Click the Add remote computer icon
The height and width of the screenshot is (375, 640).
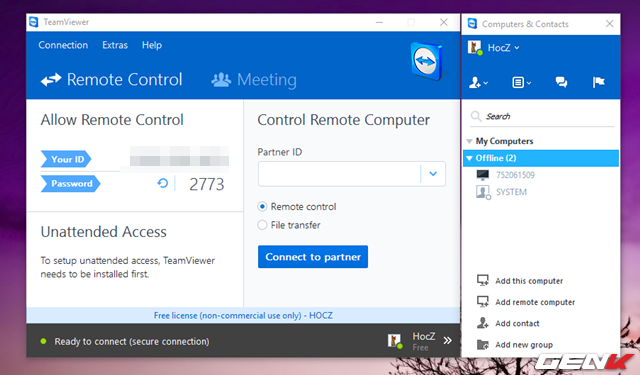pos(483,302)
